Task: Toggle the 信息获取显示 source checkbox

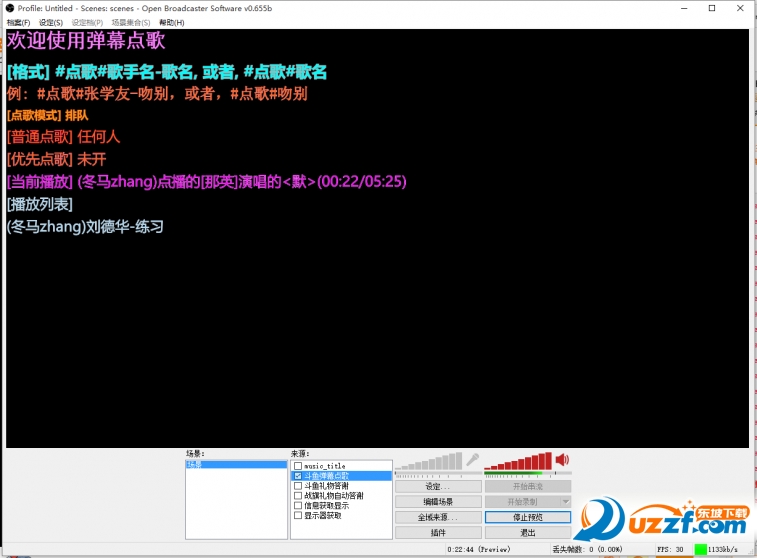Action: 297,506
